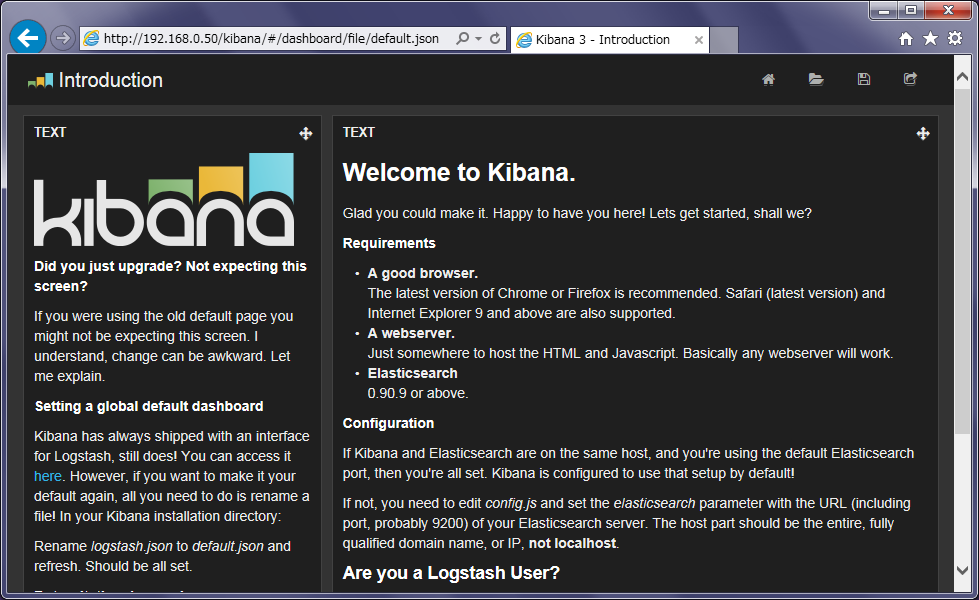Click the bold 'not localhost' text
This screenshot has height=600, width=979.
[x=573, y=543]
